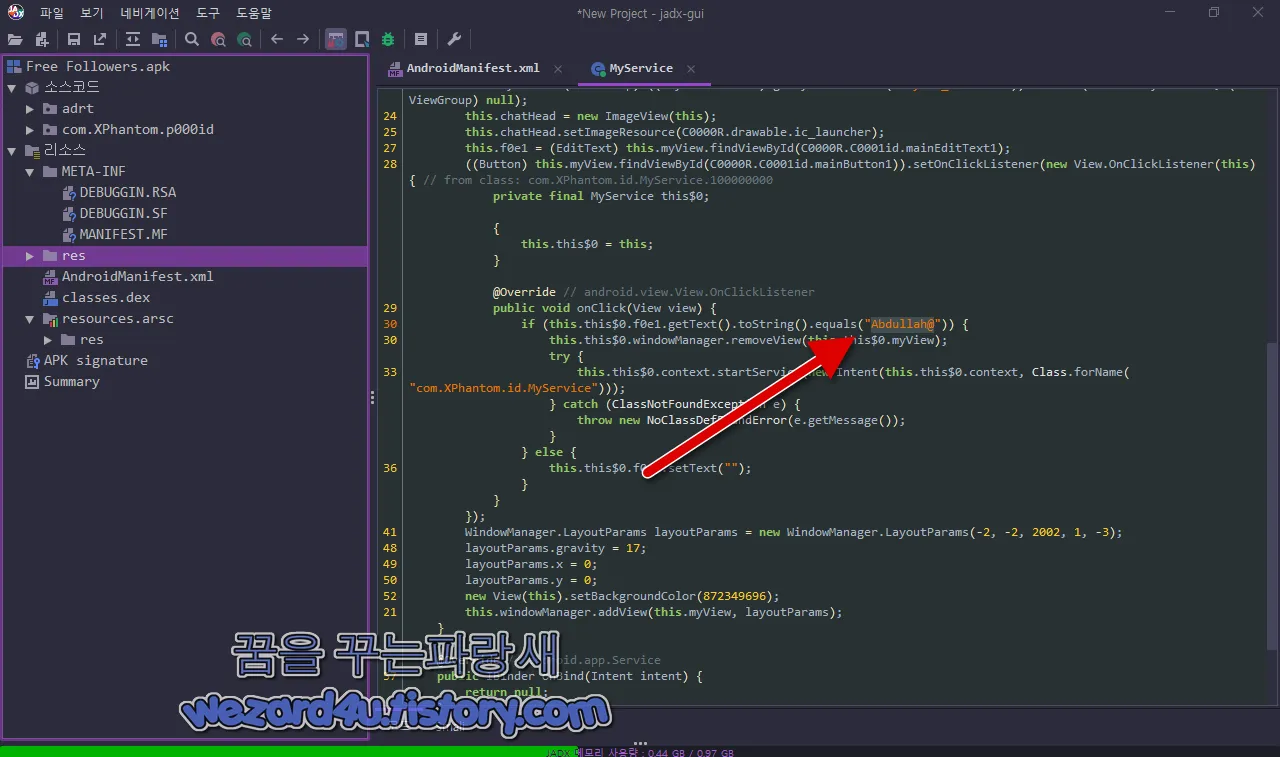
Task: Collapse the 소스코드 tree node
Action: (x=12, y=88)
